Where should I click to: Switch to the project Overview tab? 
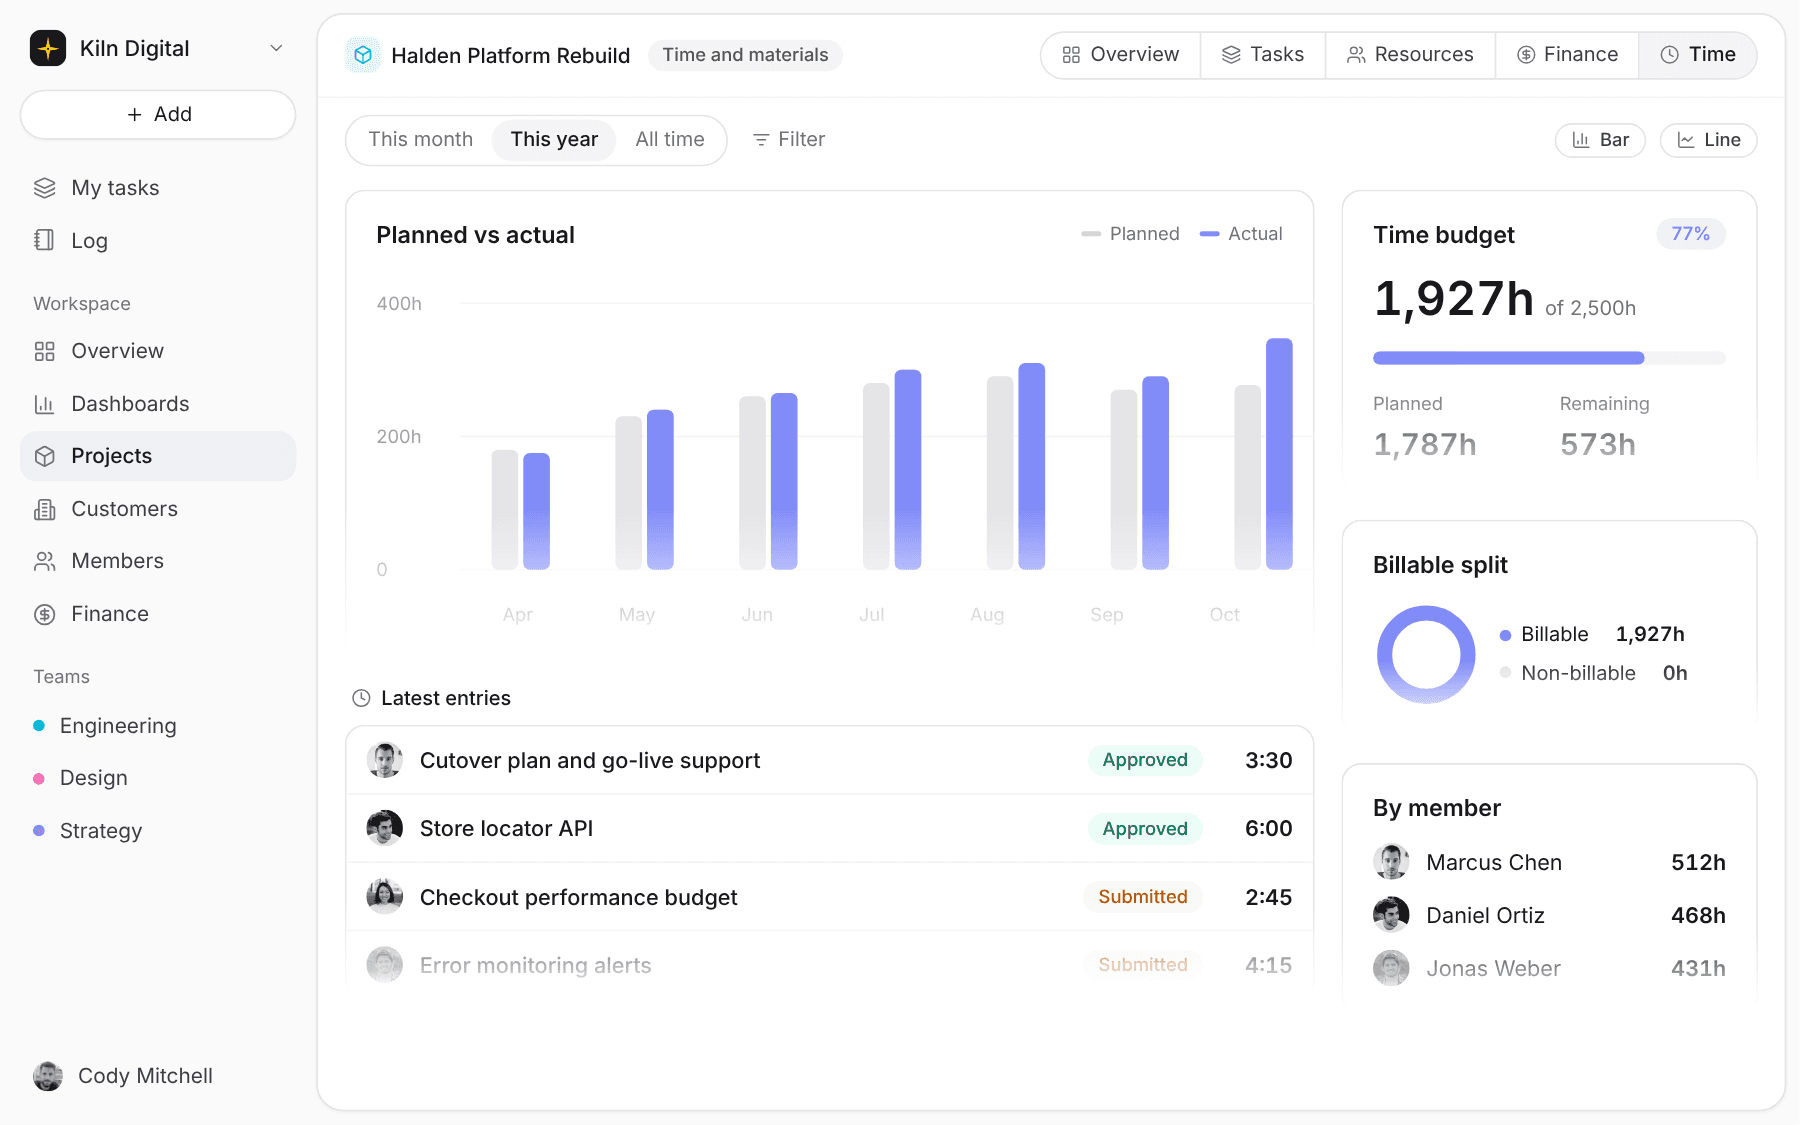(x=1120, y=54)
